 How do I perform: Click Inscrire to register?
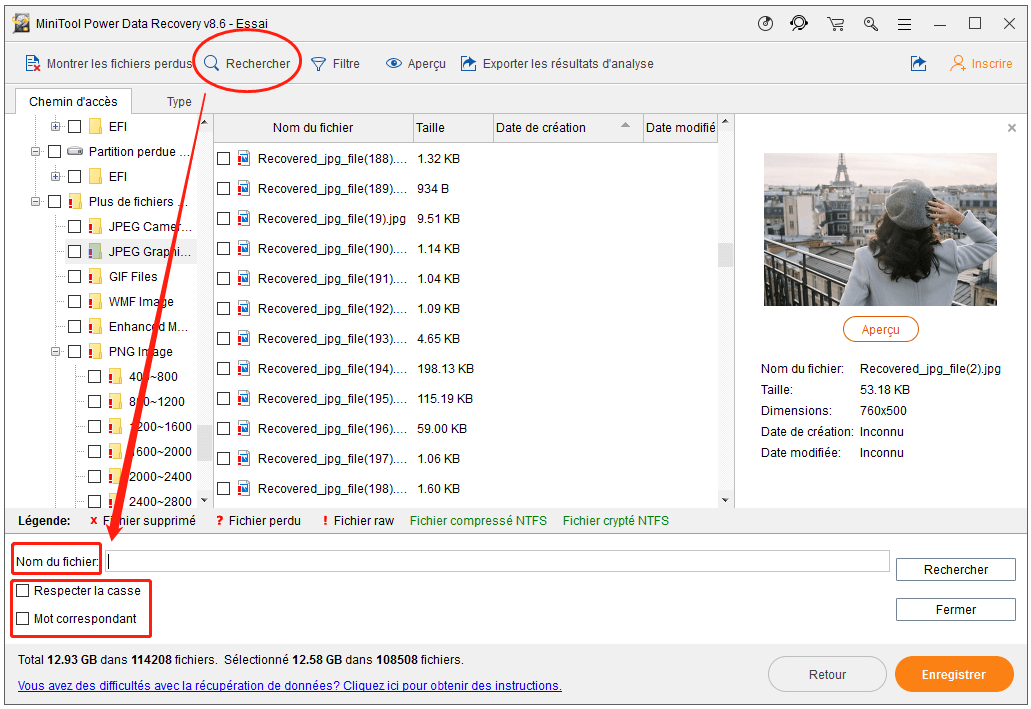(x=981, y=64)
